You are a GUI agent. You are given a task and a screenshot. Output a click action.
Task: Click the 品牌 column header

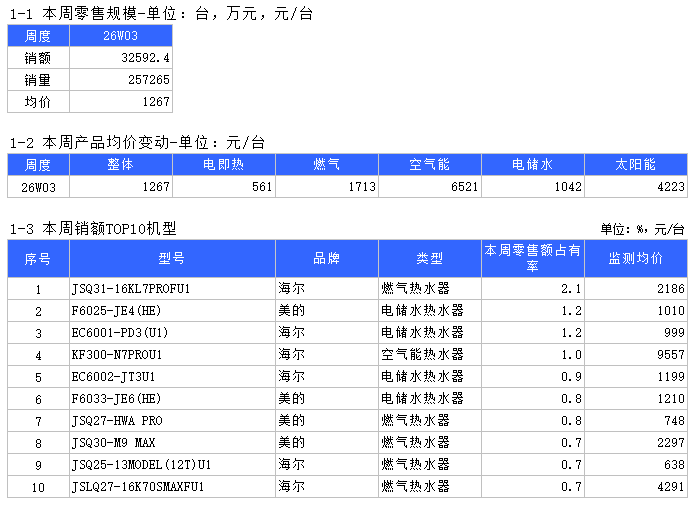tap(326, 259)
